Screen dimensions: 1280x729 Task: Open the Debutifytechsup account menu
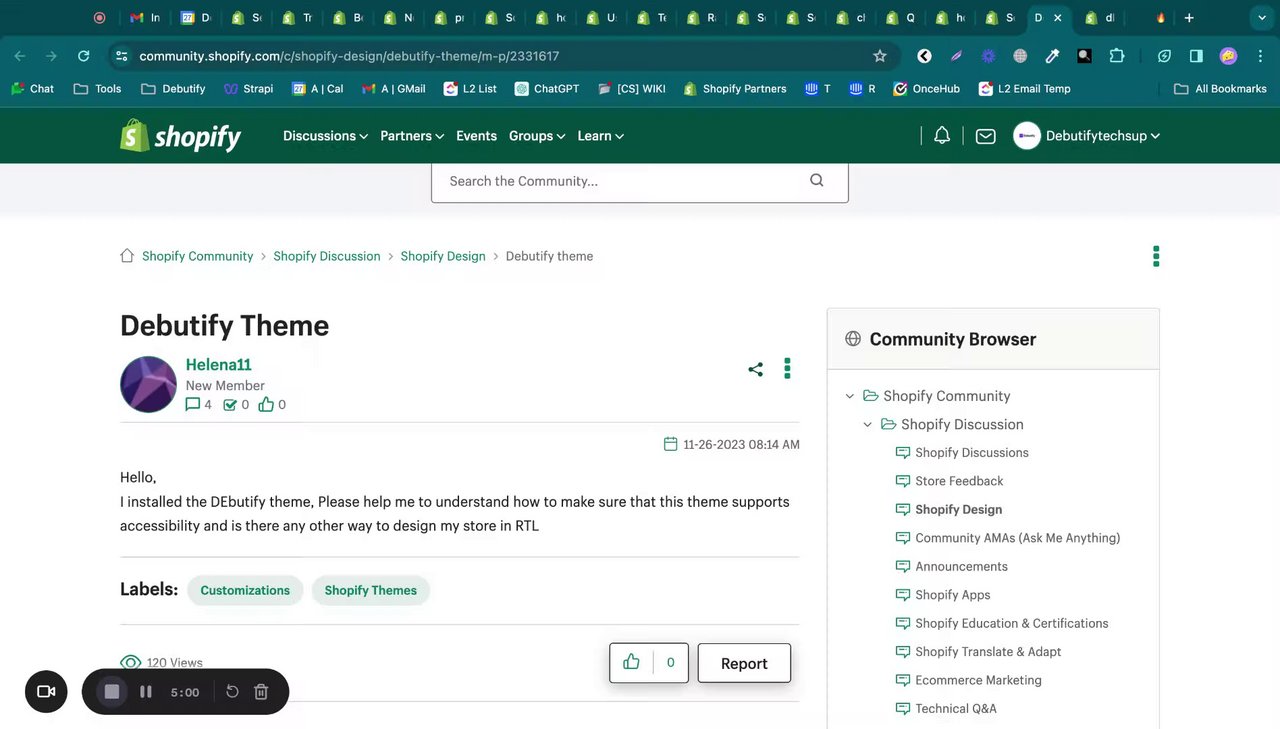click(1087, 136)
